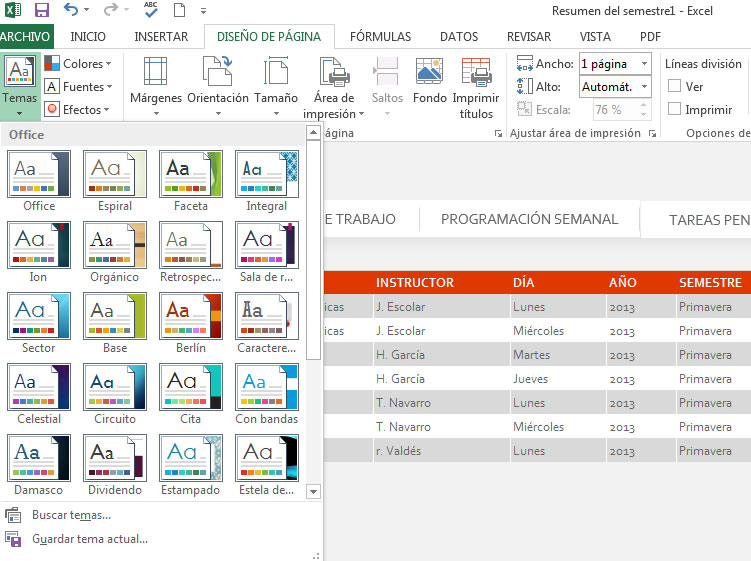Click the Save icon in quick access toolbar

tap(42, 10)
